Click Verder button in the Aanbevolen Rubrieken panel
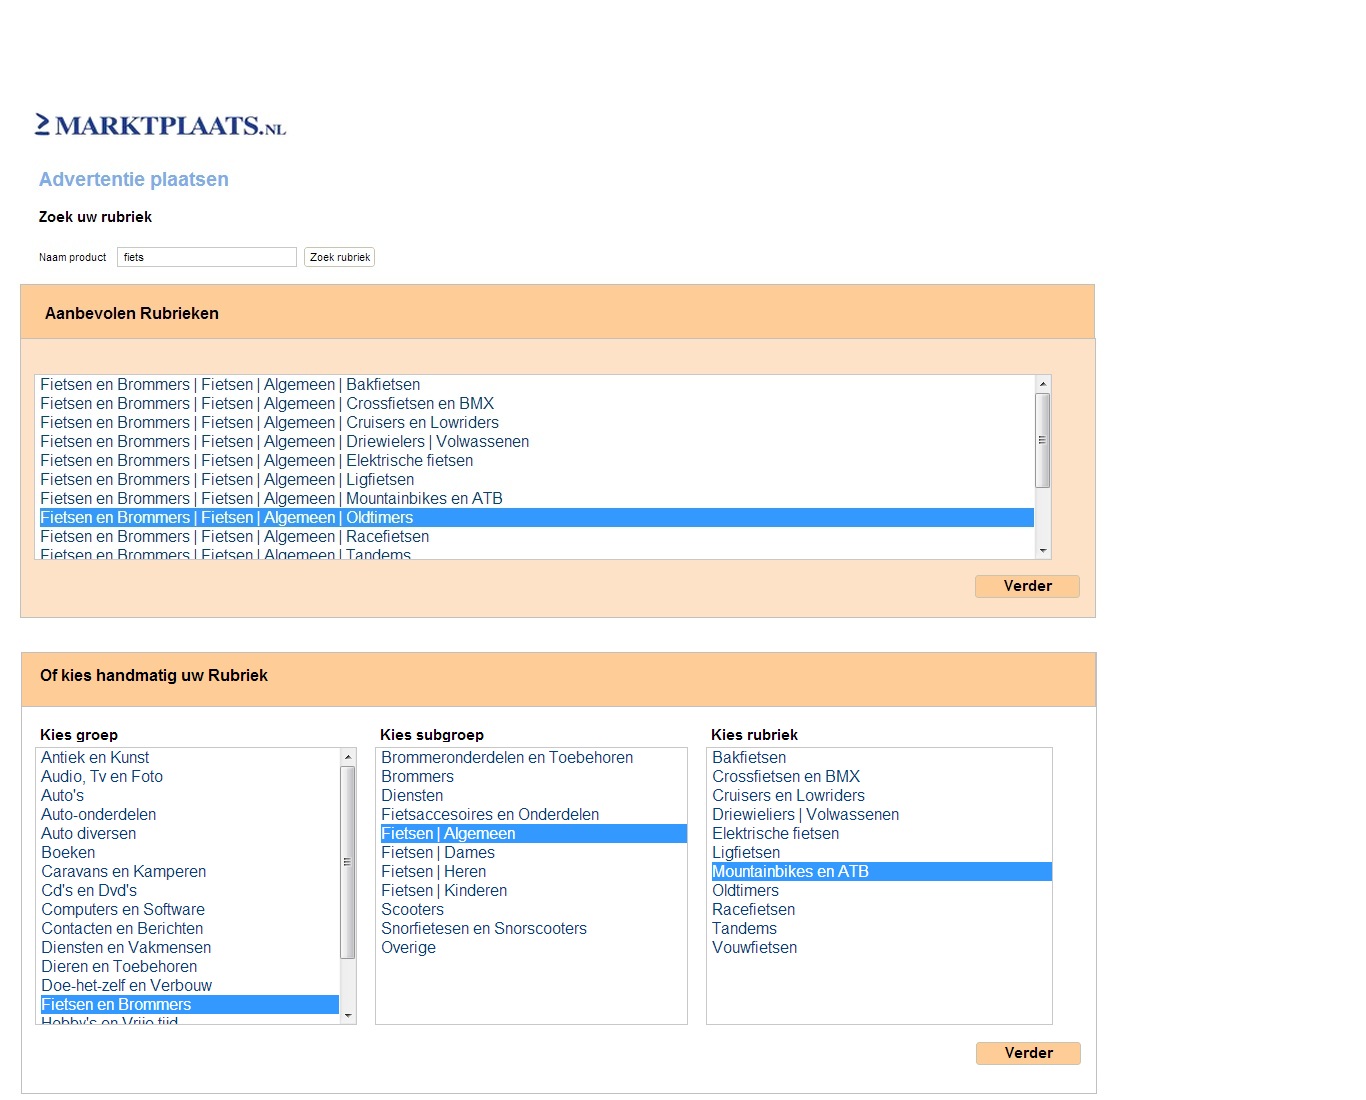The height and width of the screenshot is (1100, 1366). click(1027, 586)
